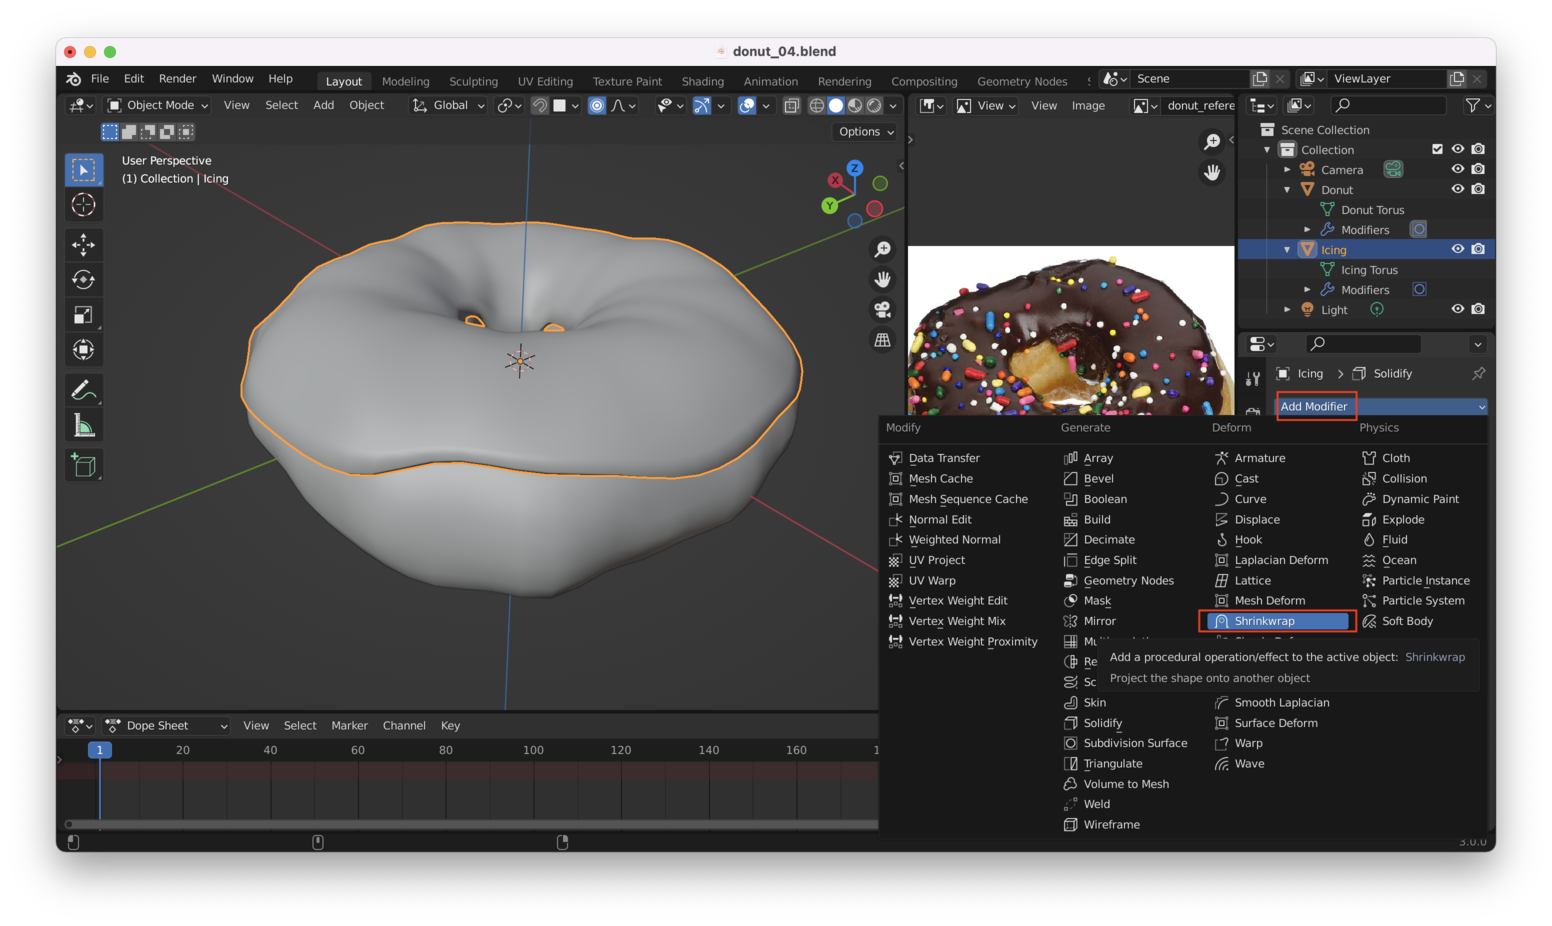Click the 3D Cursor tool
1552x926 pixels.
tap(84, 205)
